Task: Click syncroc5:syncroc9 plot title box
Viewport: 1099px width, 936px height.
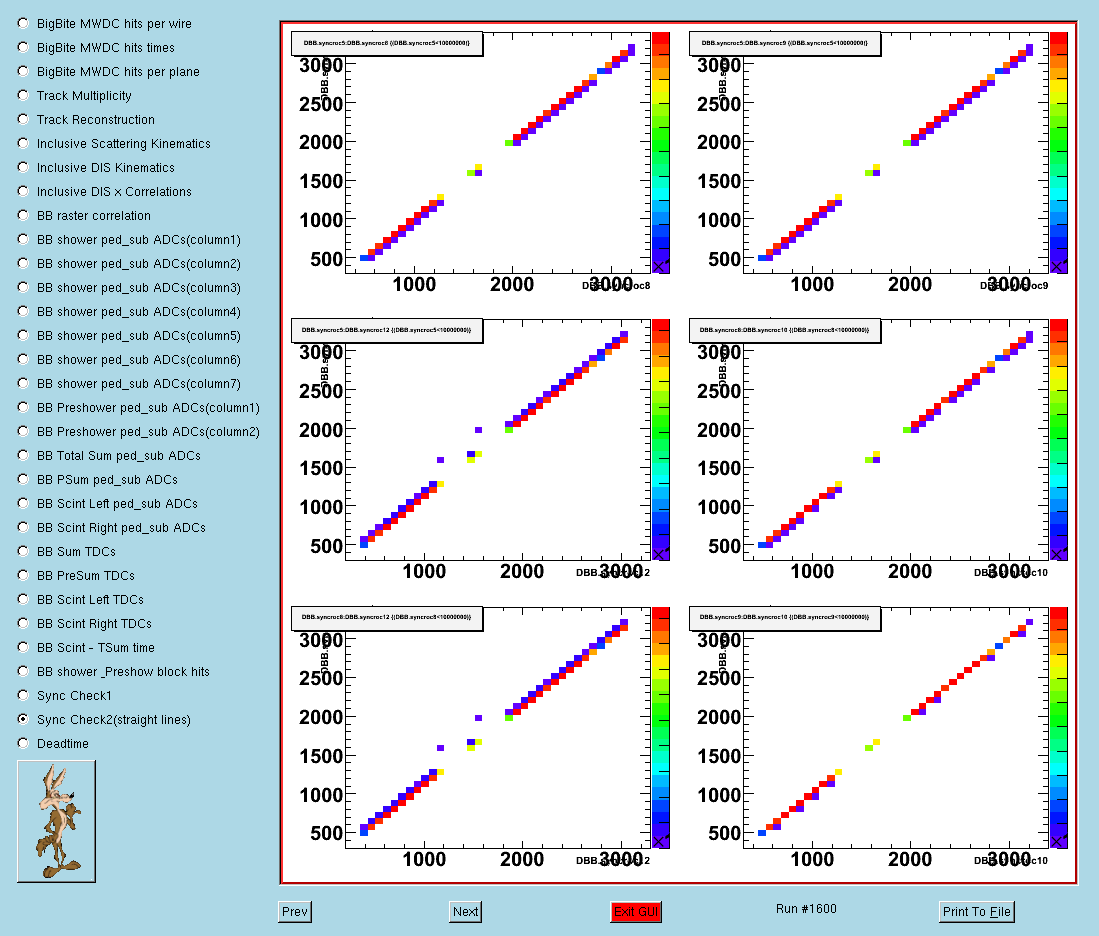Action: (x=785, y=43)
